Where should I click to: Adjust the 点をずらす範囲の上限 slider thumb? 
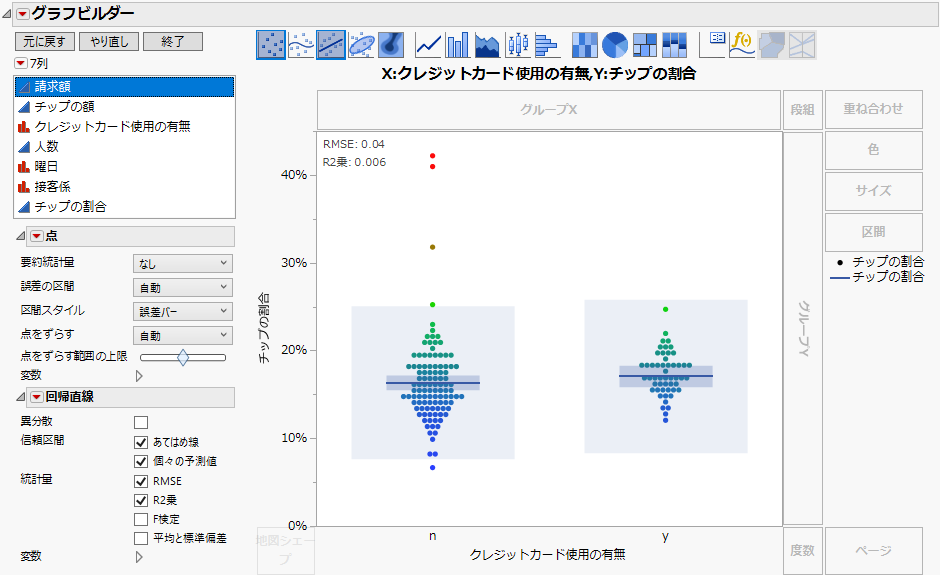tap(183, 358)
